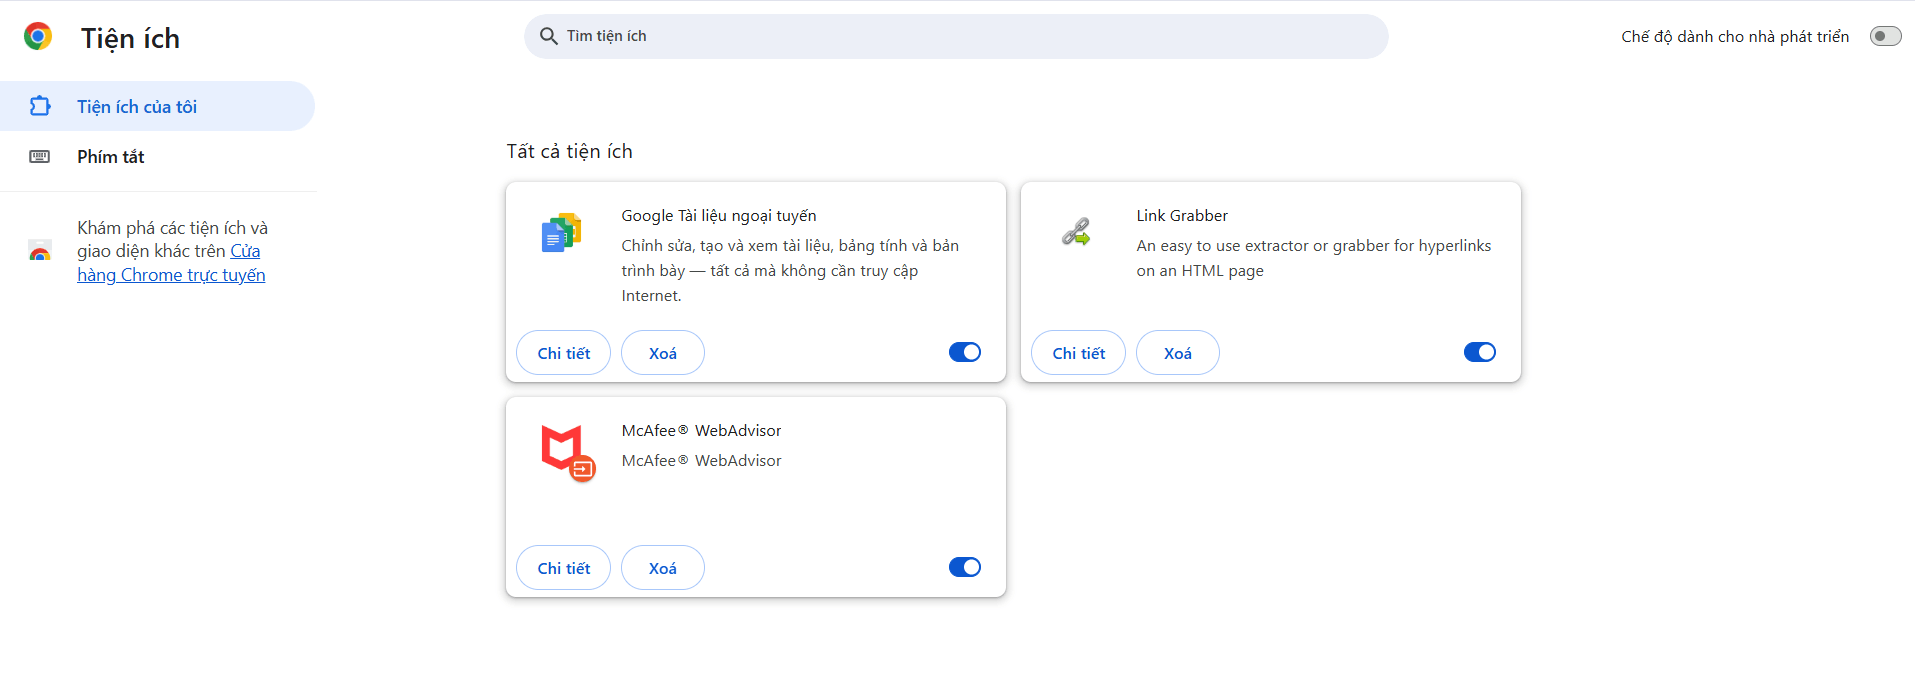Click the Chrome Web Store rainbow icon
The image size is (1915, 692).
[40, 251]
